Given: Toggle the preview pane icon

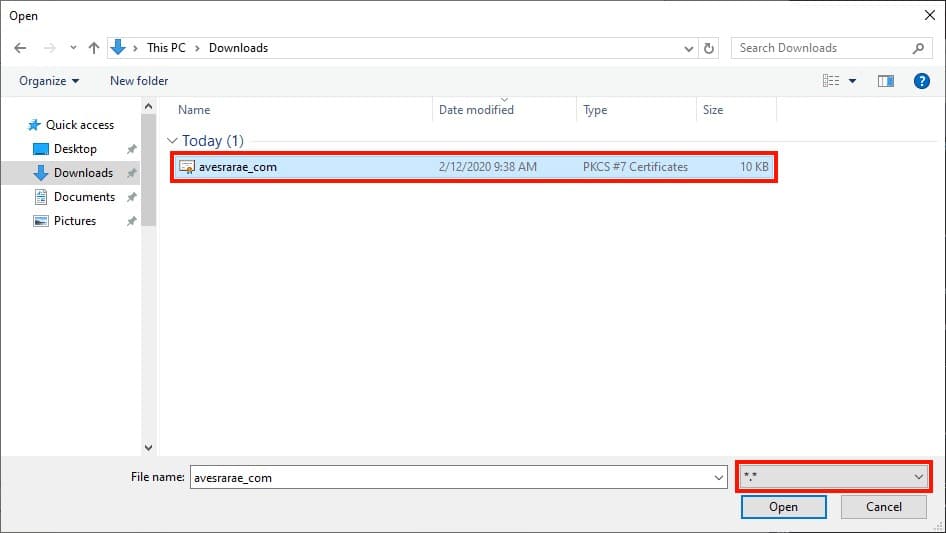Looking at the screenshot, I should pyautogui.click(x=885, y=81).
